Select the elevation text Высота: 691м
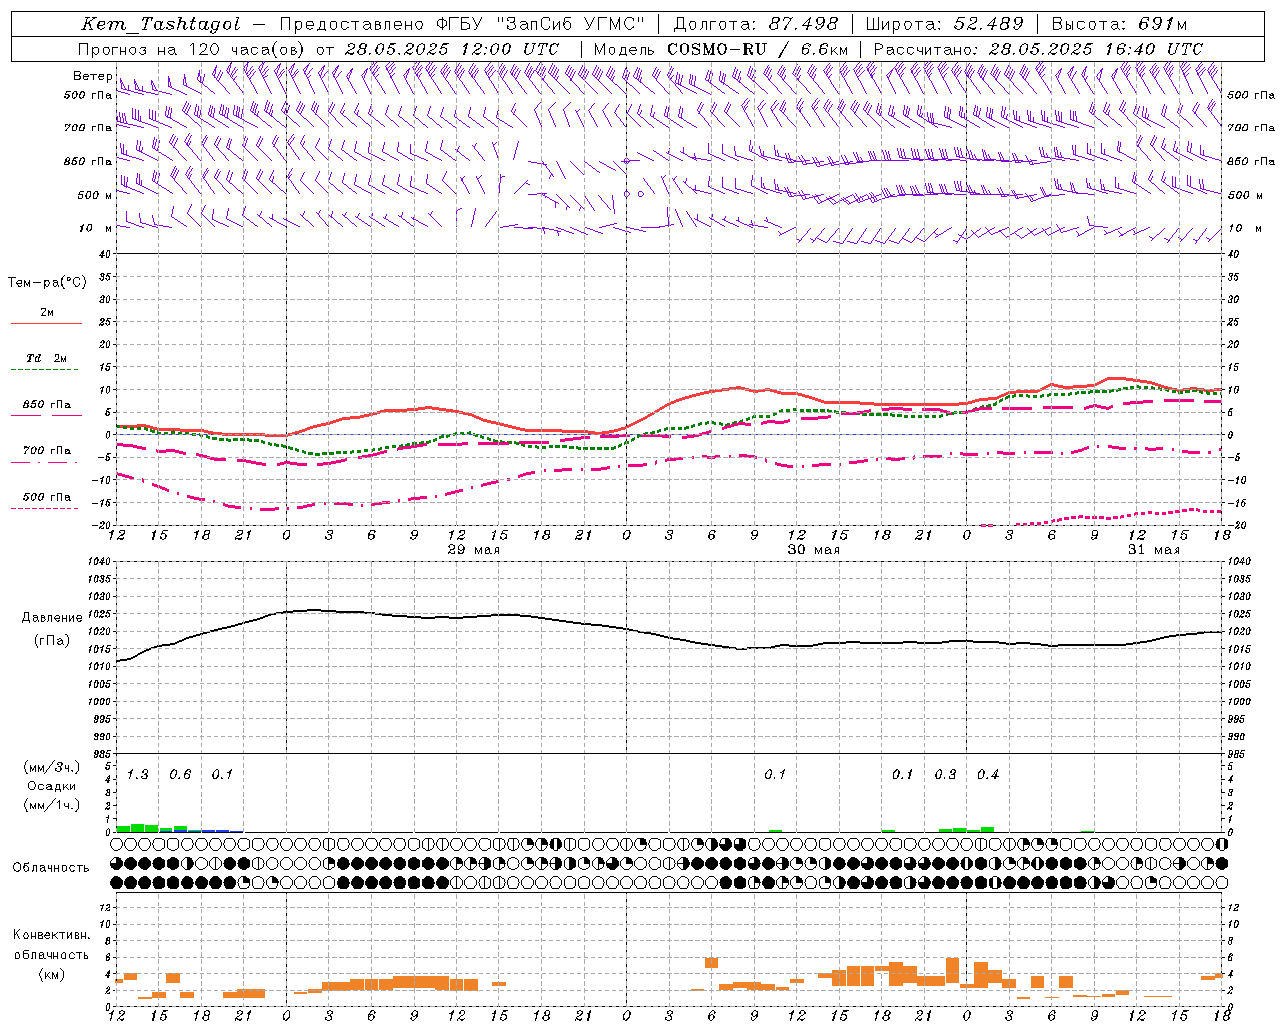 point(1119,24)
